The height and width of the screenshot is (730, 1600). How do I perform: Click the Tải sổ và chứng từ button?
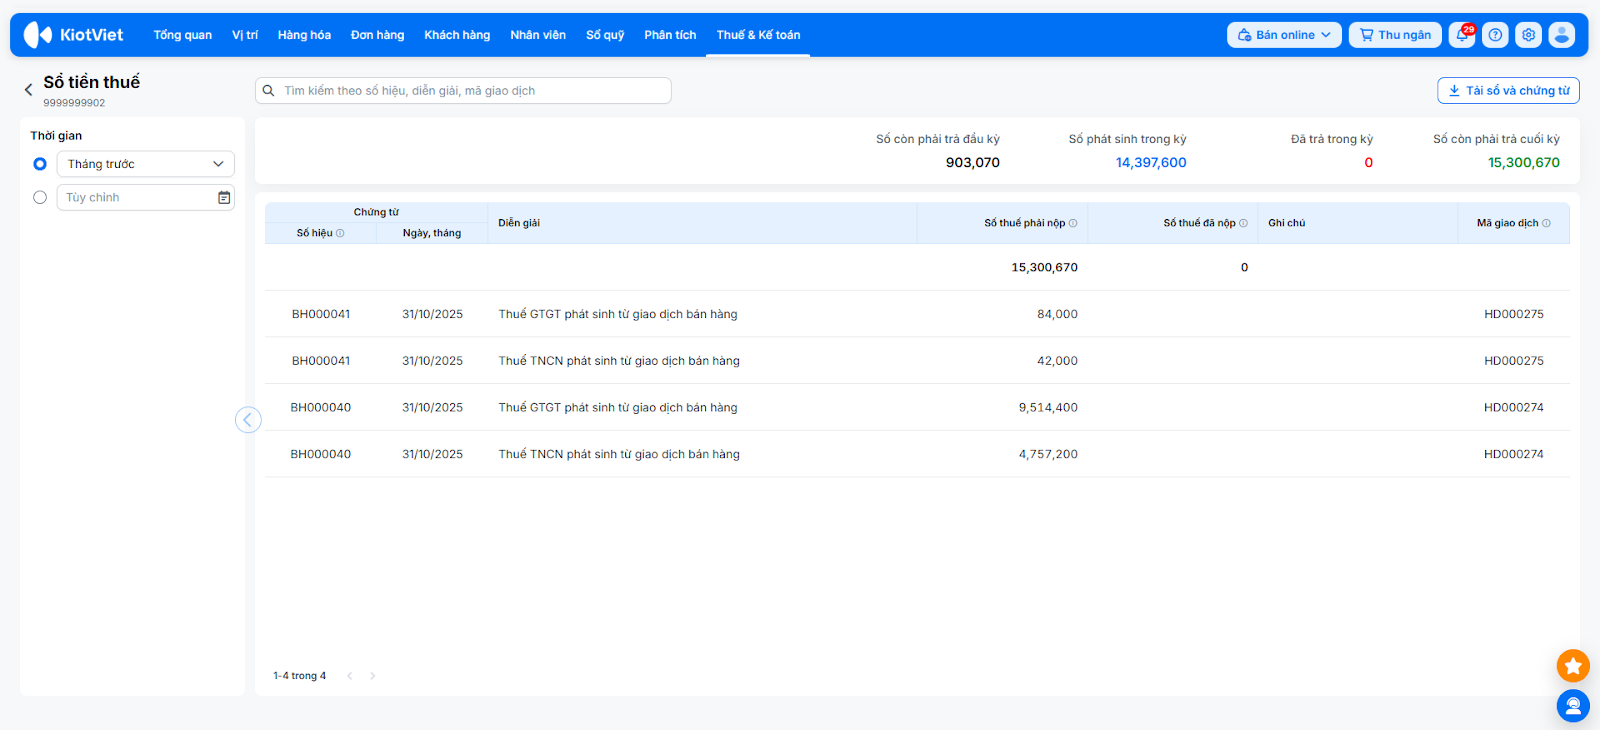click(x=1508, y=91)
